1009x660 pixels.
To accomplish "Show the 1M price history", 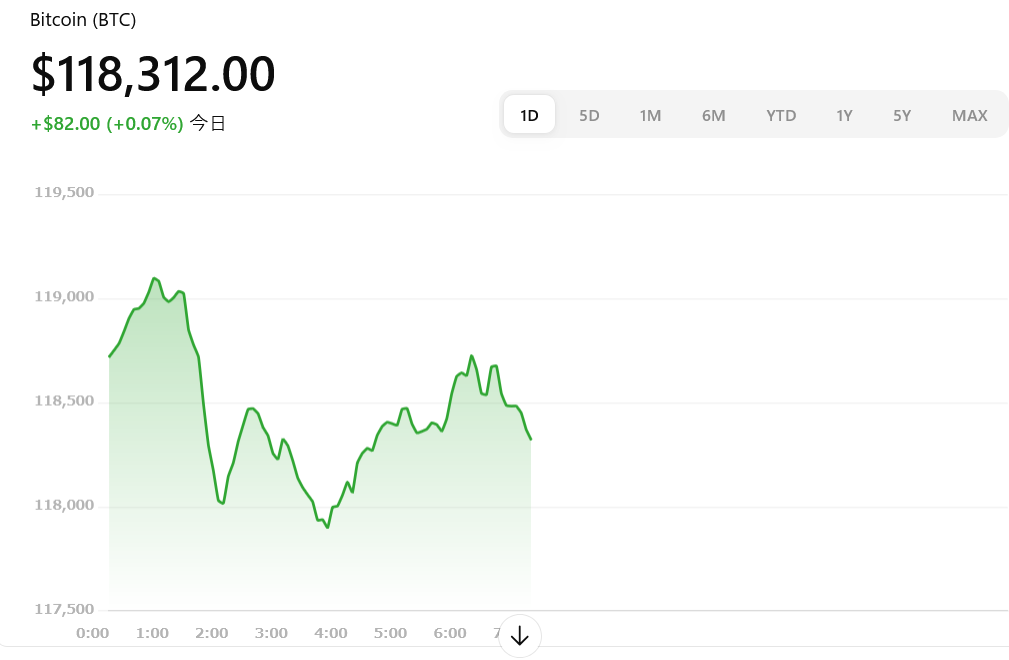I will point(650,115).
